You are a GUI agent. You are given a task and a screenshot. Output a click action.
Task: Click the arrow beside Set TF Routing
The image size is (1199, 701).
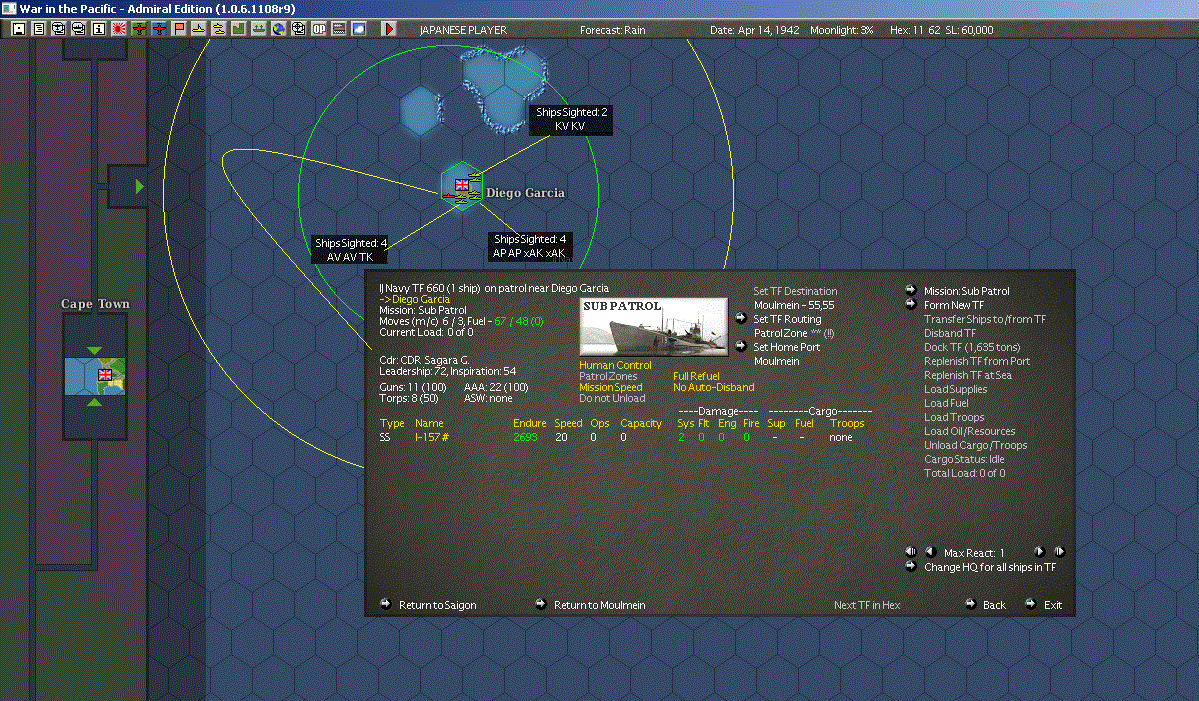tap(741, 318)
